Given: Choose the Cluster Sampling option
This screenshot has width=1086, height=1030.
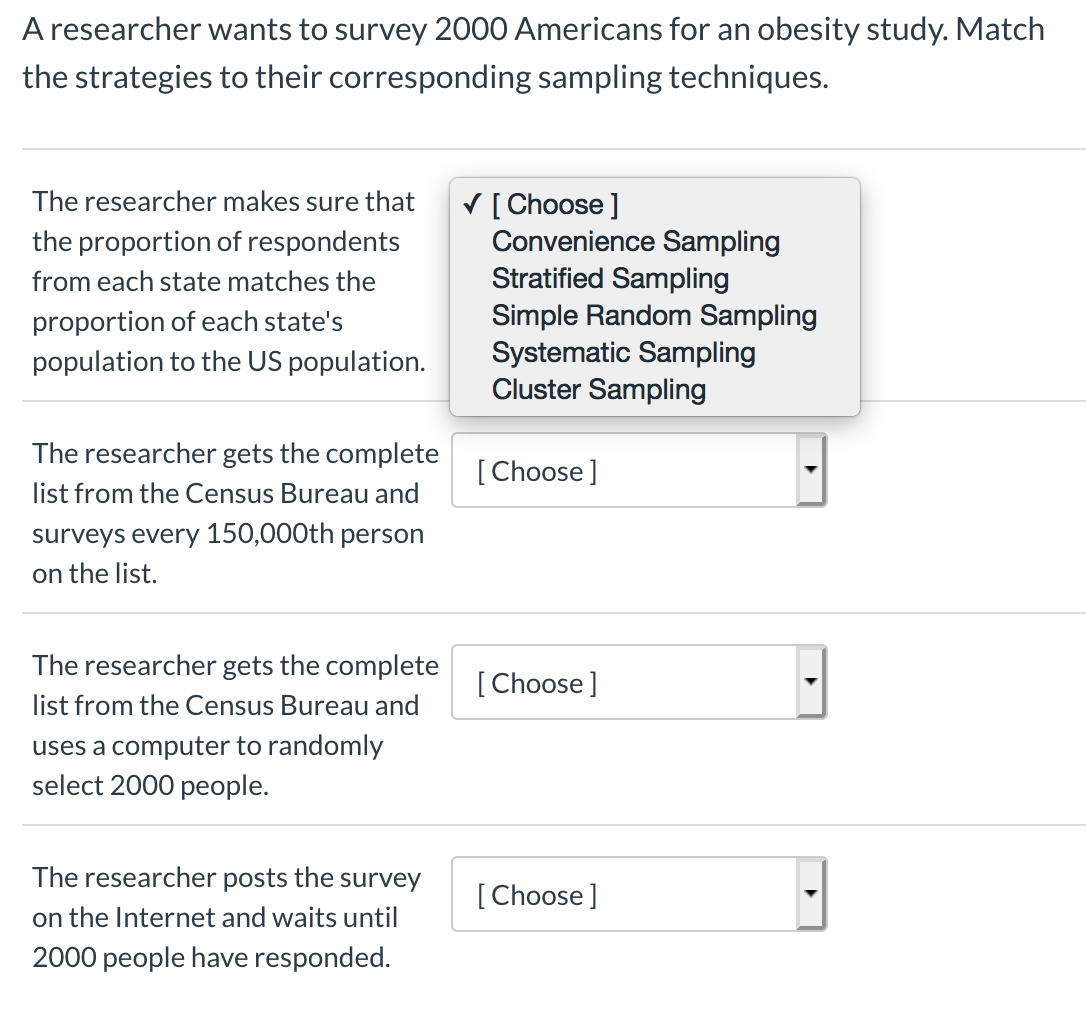Looking at the screenshot, I should (598, 390).
